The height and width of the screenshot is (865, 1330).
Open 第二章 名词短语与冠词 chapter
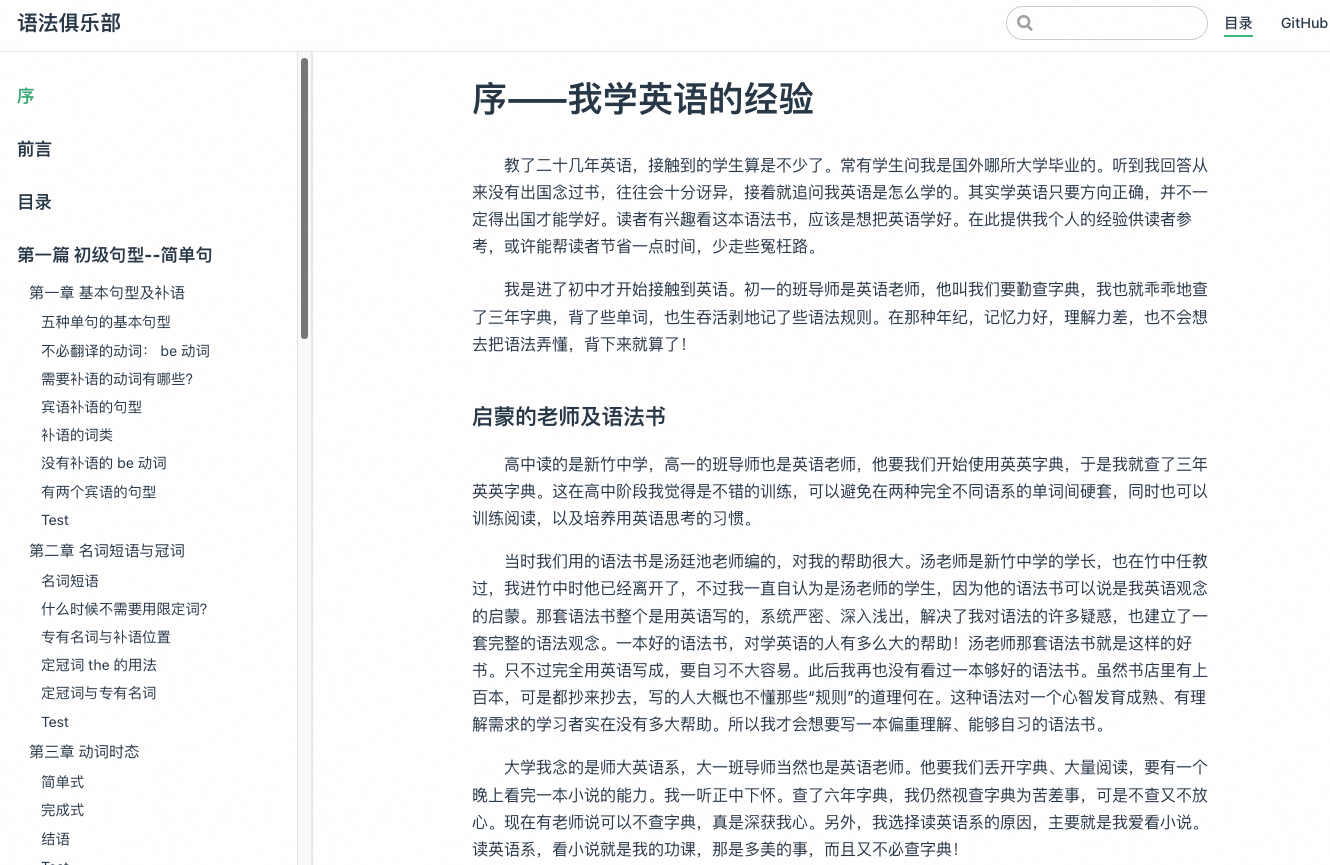(x=107, y=551)
